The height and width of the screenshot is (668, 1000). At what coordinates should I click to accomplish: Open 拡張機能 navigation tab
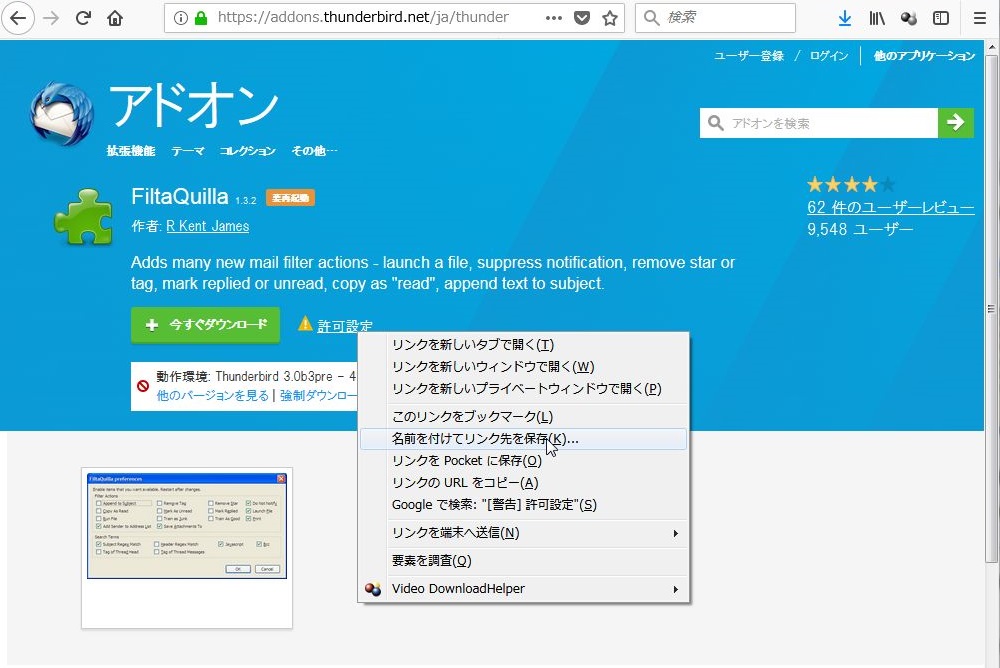(131, 151)
